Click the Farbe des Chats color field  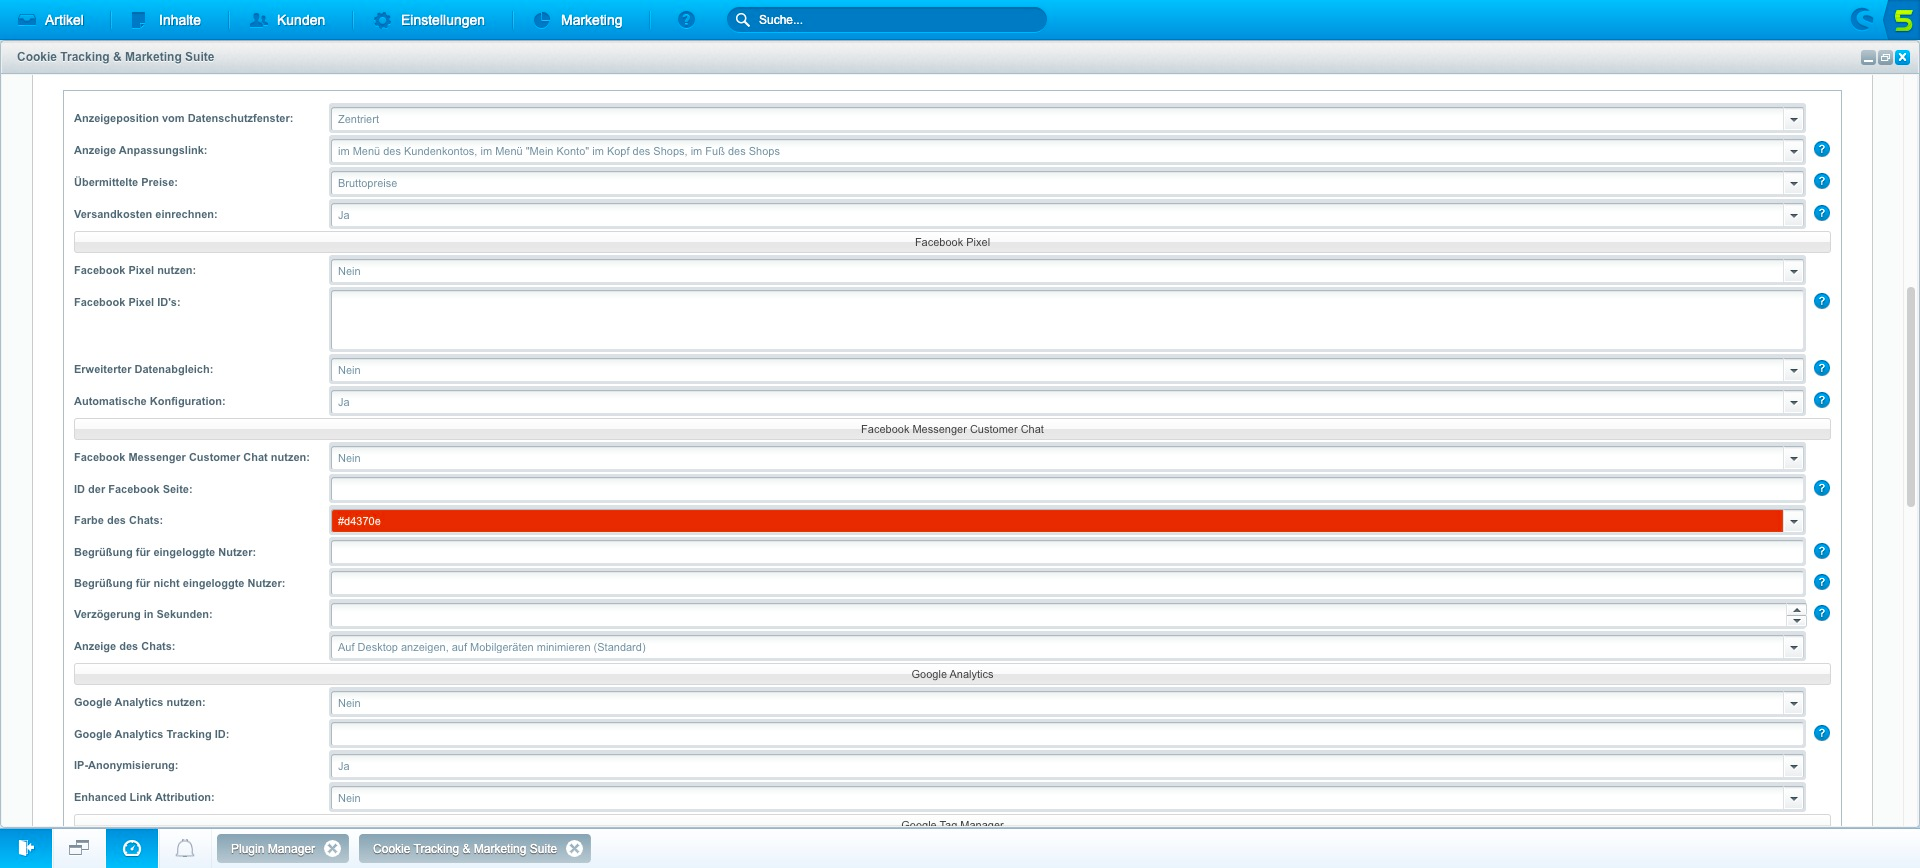[1057, 521]
